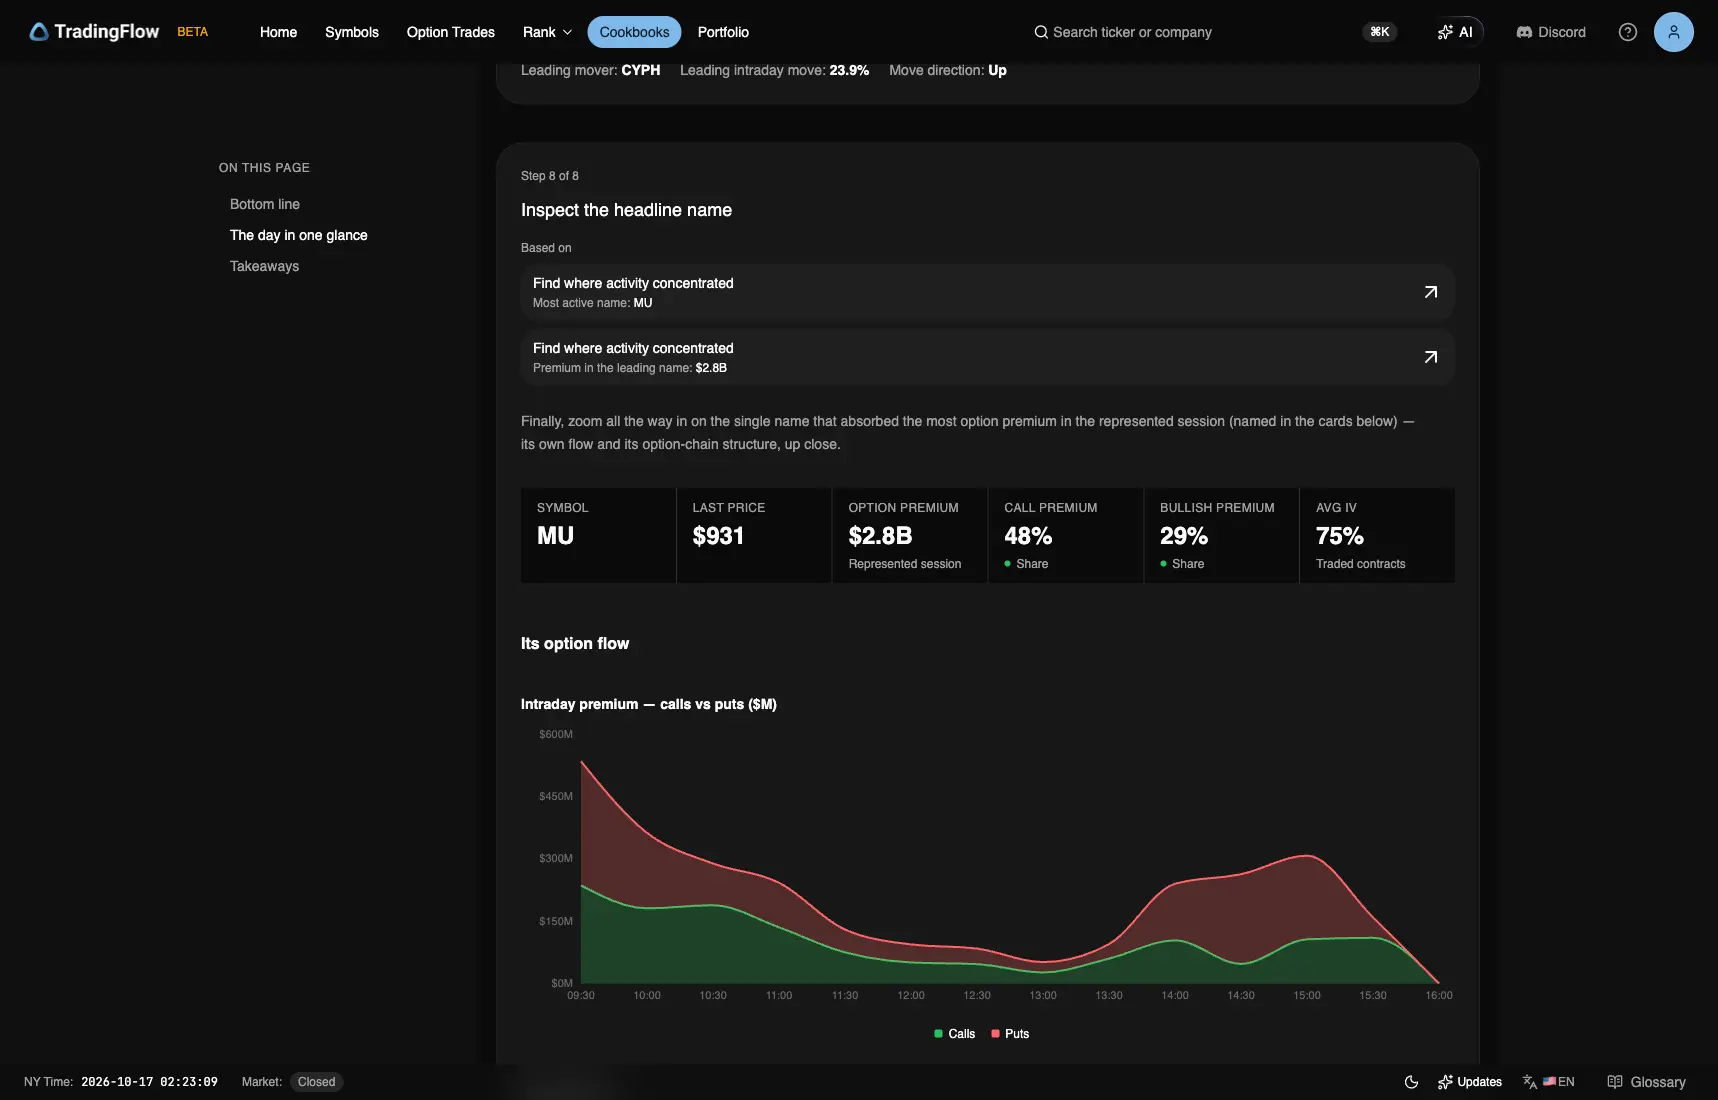Click the ⌘K shortcut badge
Screen dimensions: 1718x1100
click(x=1380, y=32)
